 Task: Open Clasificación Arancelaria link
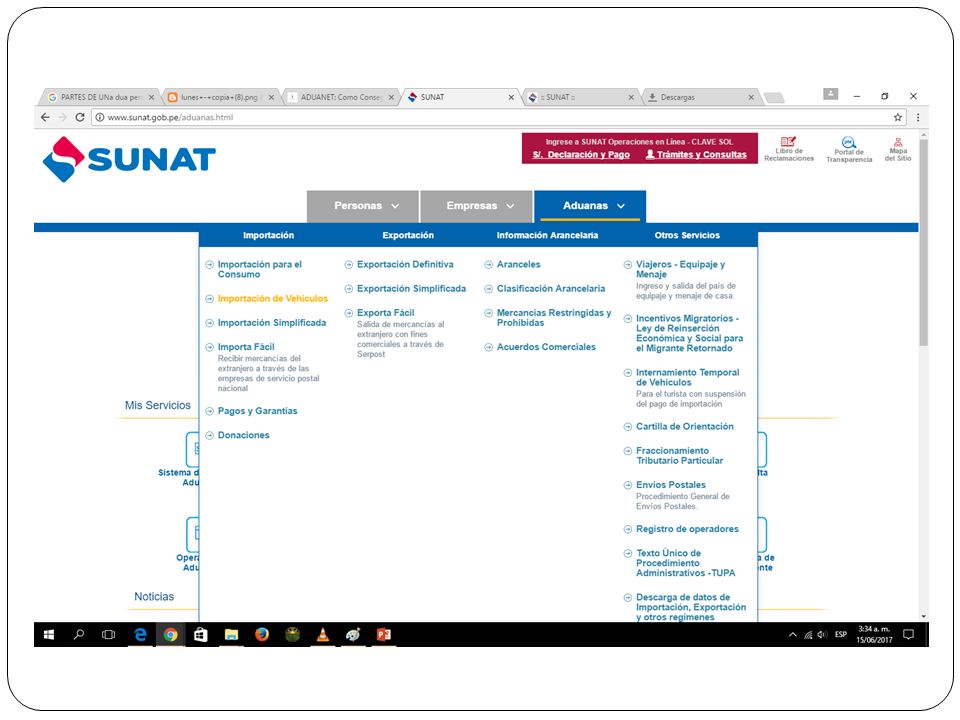pyautogui.click(x=550, y=289)
